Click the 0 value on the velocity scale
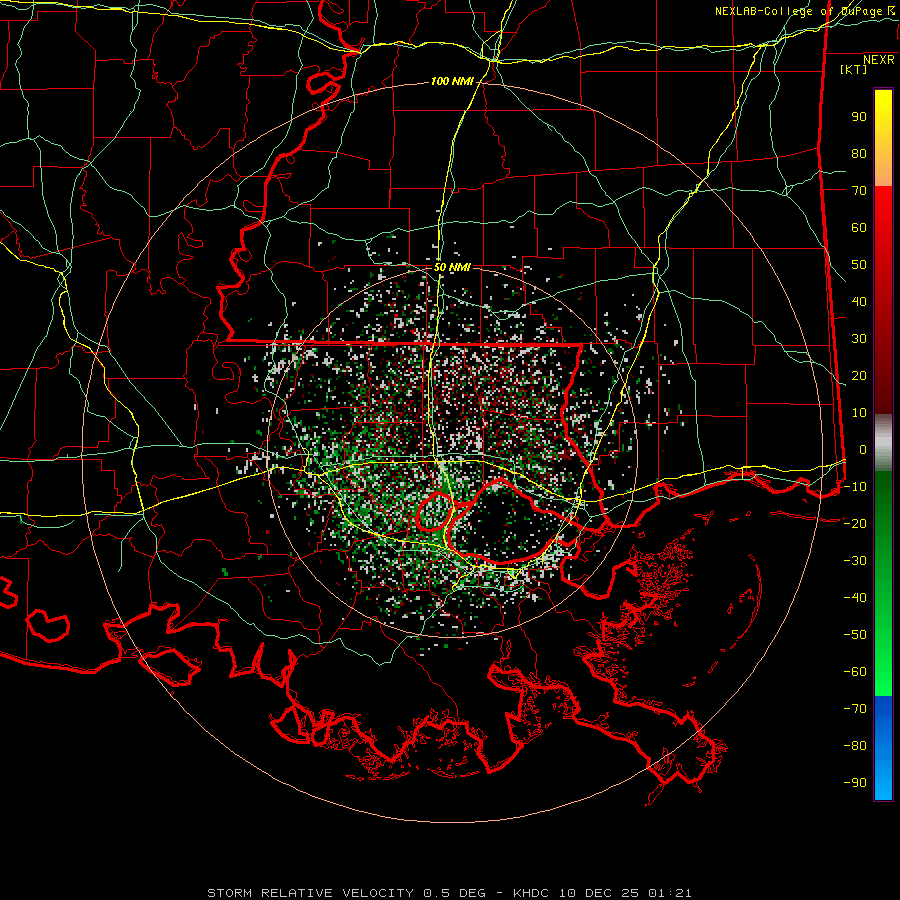 coord(863,450)
